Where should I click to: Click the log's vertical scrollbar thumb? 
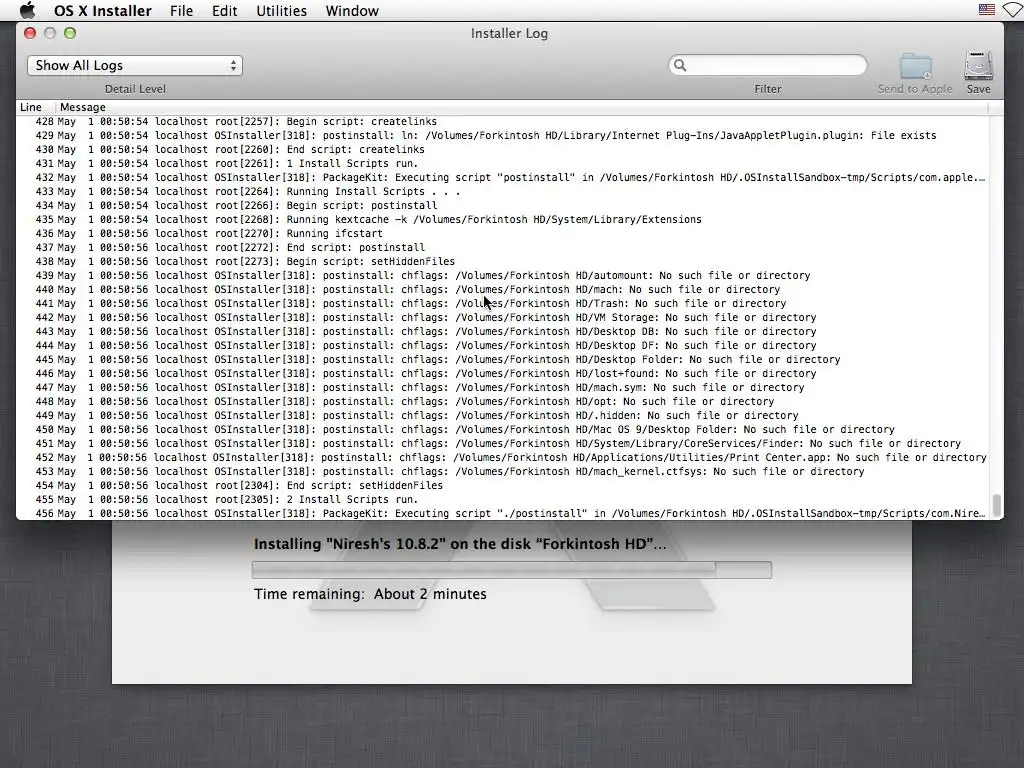coord(997,505)
